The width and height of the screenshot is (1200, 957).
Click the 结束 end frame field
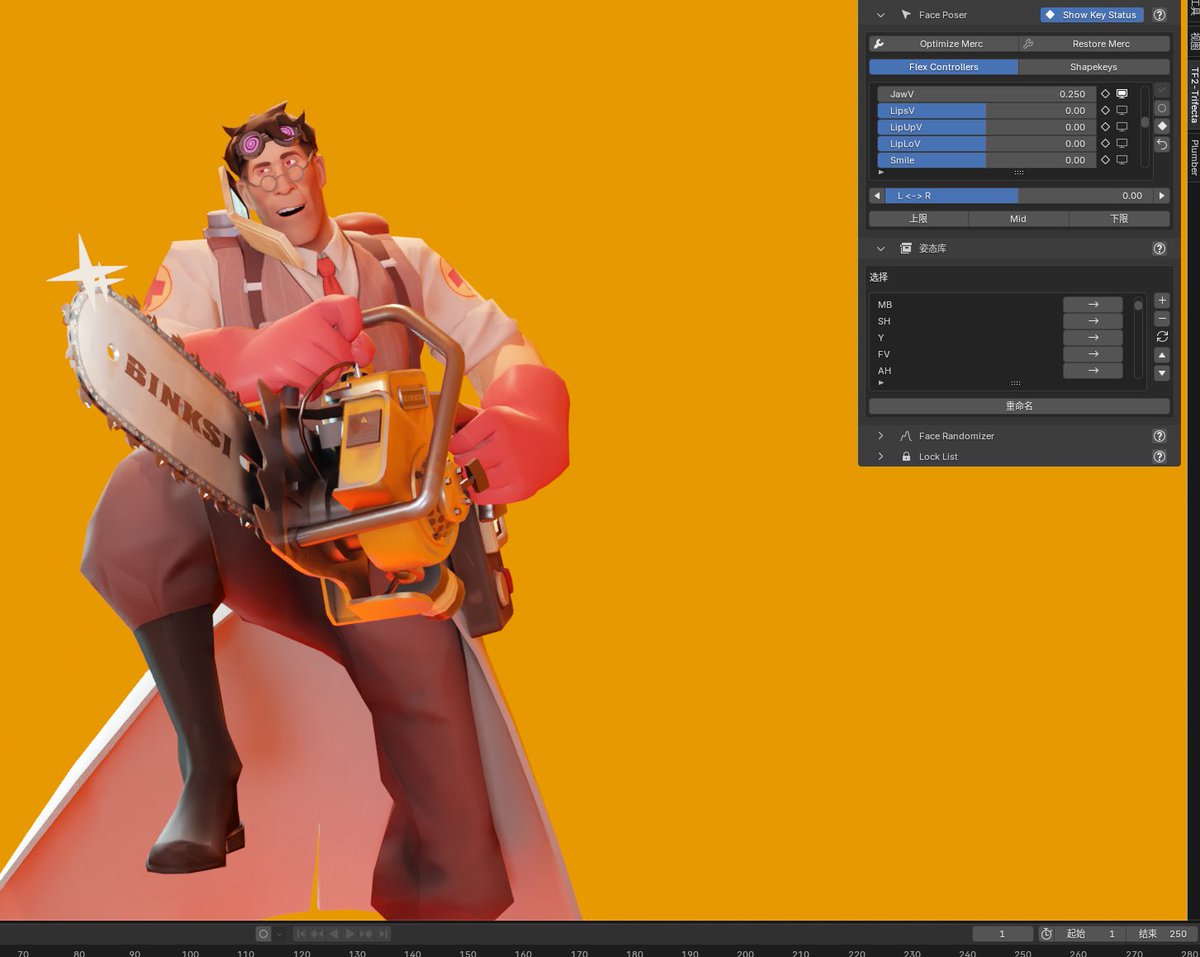1161,934
